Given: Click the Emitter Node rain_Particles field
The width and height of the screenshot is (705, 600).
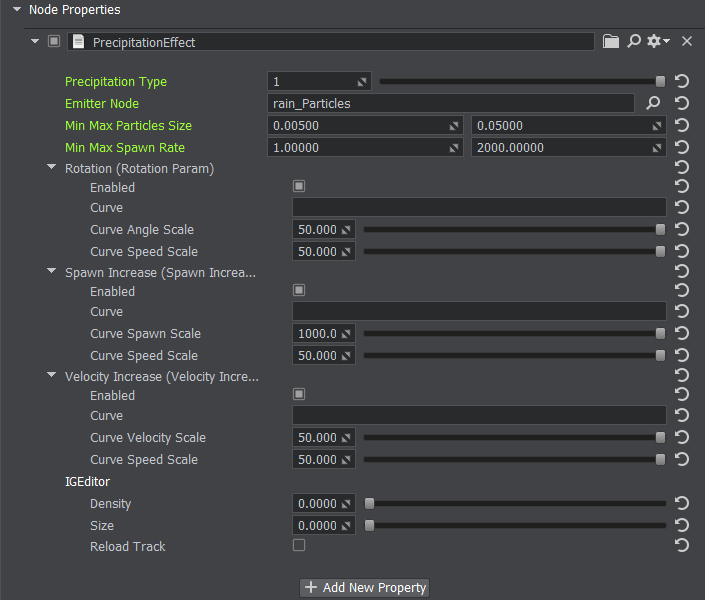Looking at the screenshot, I should coord(450,103).
